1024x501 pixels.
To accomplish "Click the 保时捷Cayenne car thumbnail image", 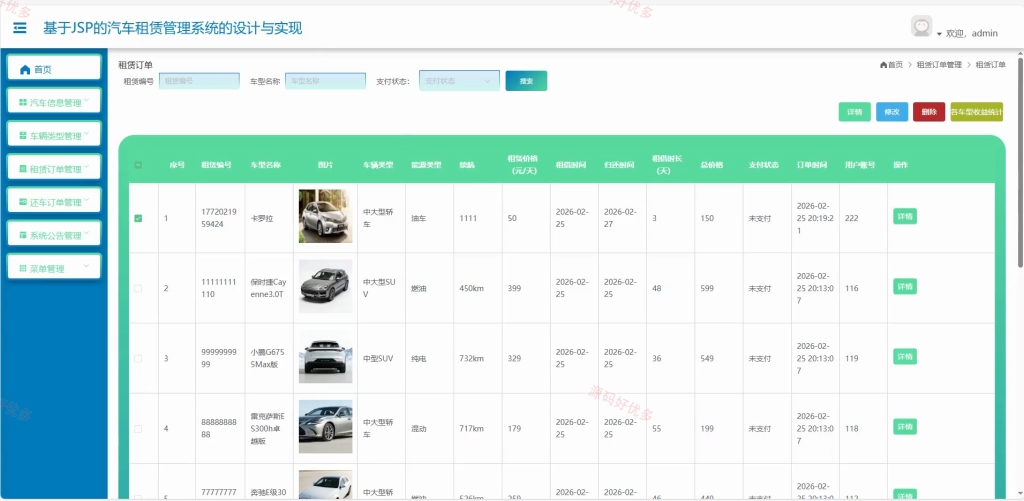I will pos(325,286).
